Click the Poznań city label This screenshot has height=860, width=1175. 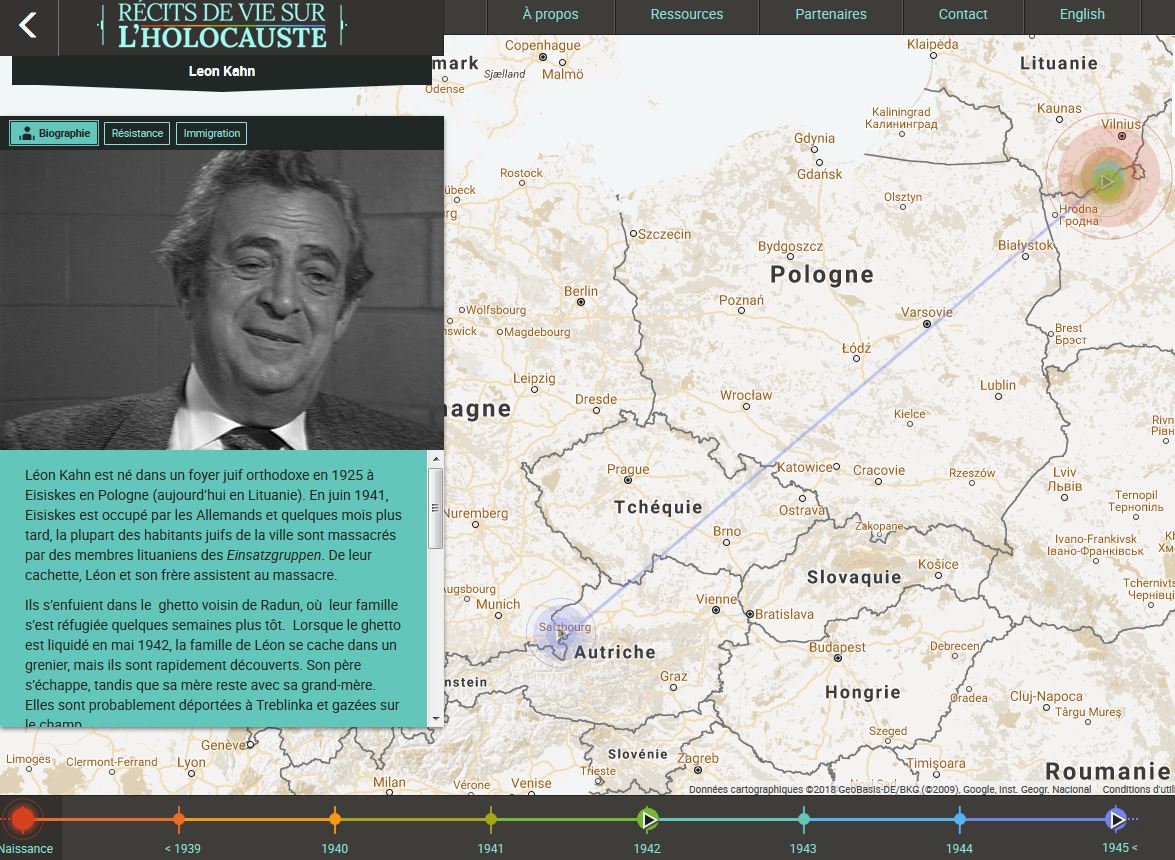coord(741,300)
